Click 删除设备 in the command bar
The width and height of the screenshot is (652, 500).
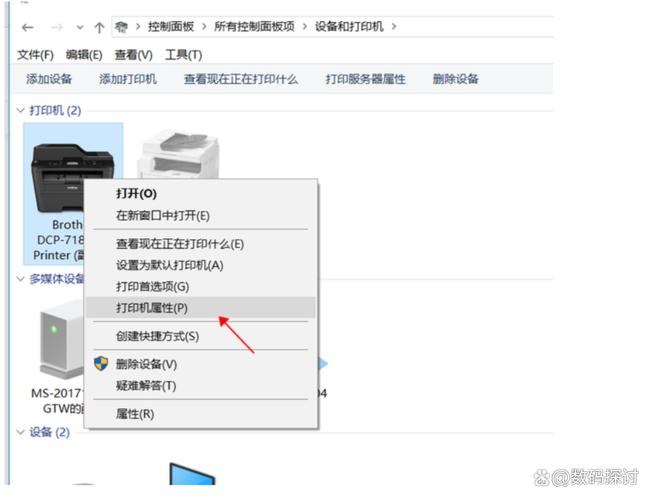[x=455, y=79]
